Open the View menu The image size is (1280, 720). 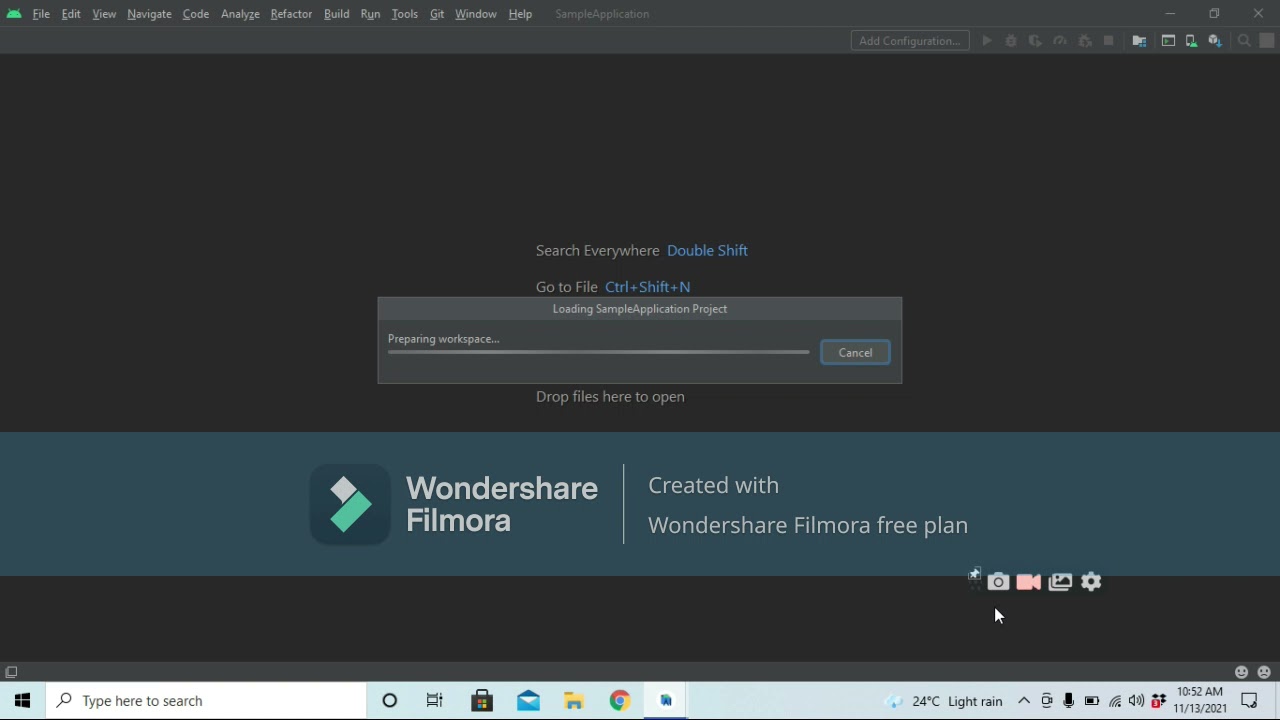pyautogui.click(x=104, y=14)
